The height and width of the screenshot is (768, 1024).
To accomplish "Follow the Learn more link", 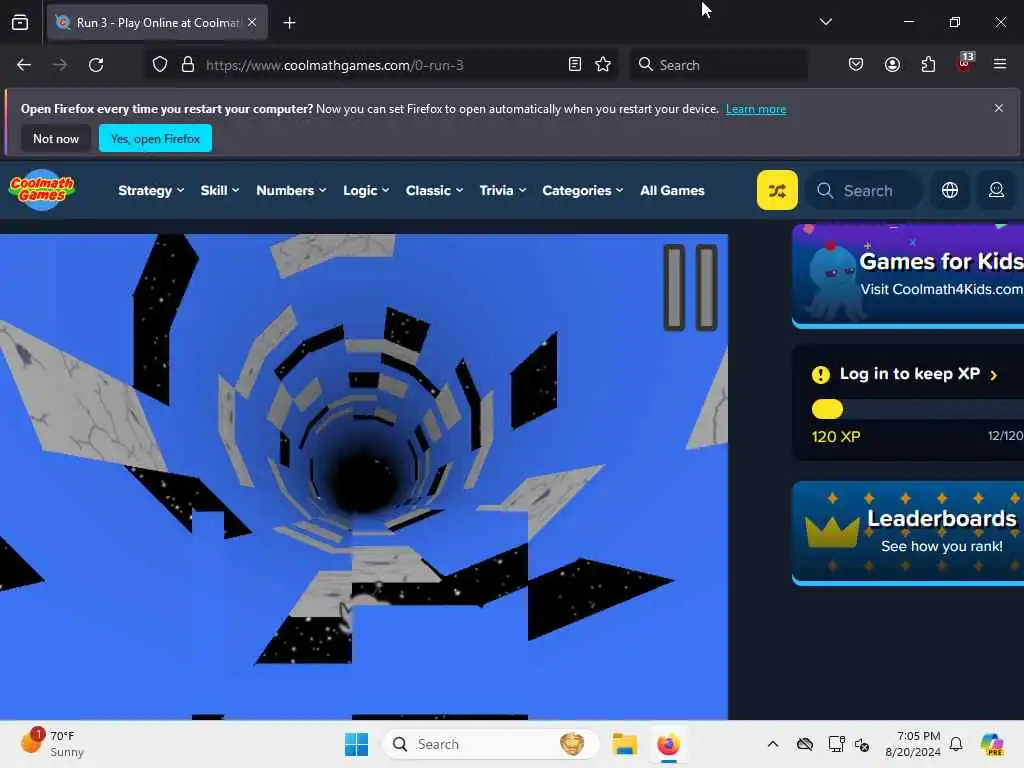I will tap(756, 109).
